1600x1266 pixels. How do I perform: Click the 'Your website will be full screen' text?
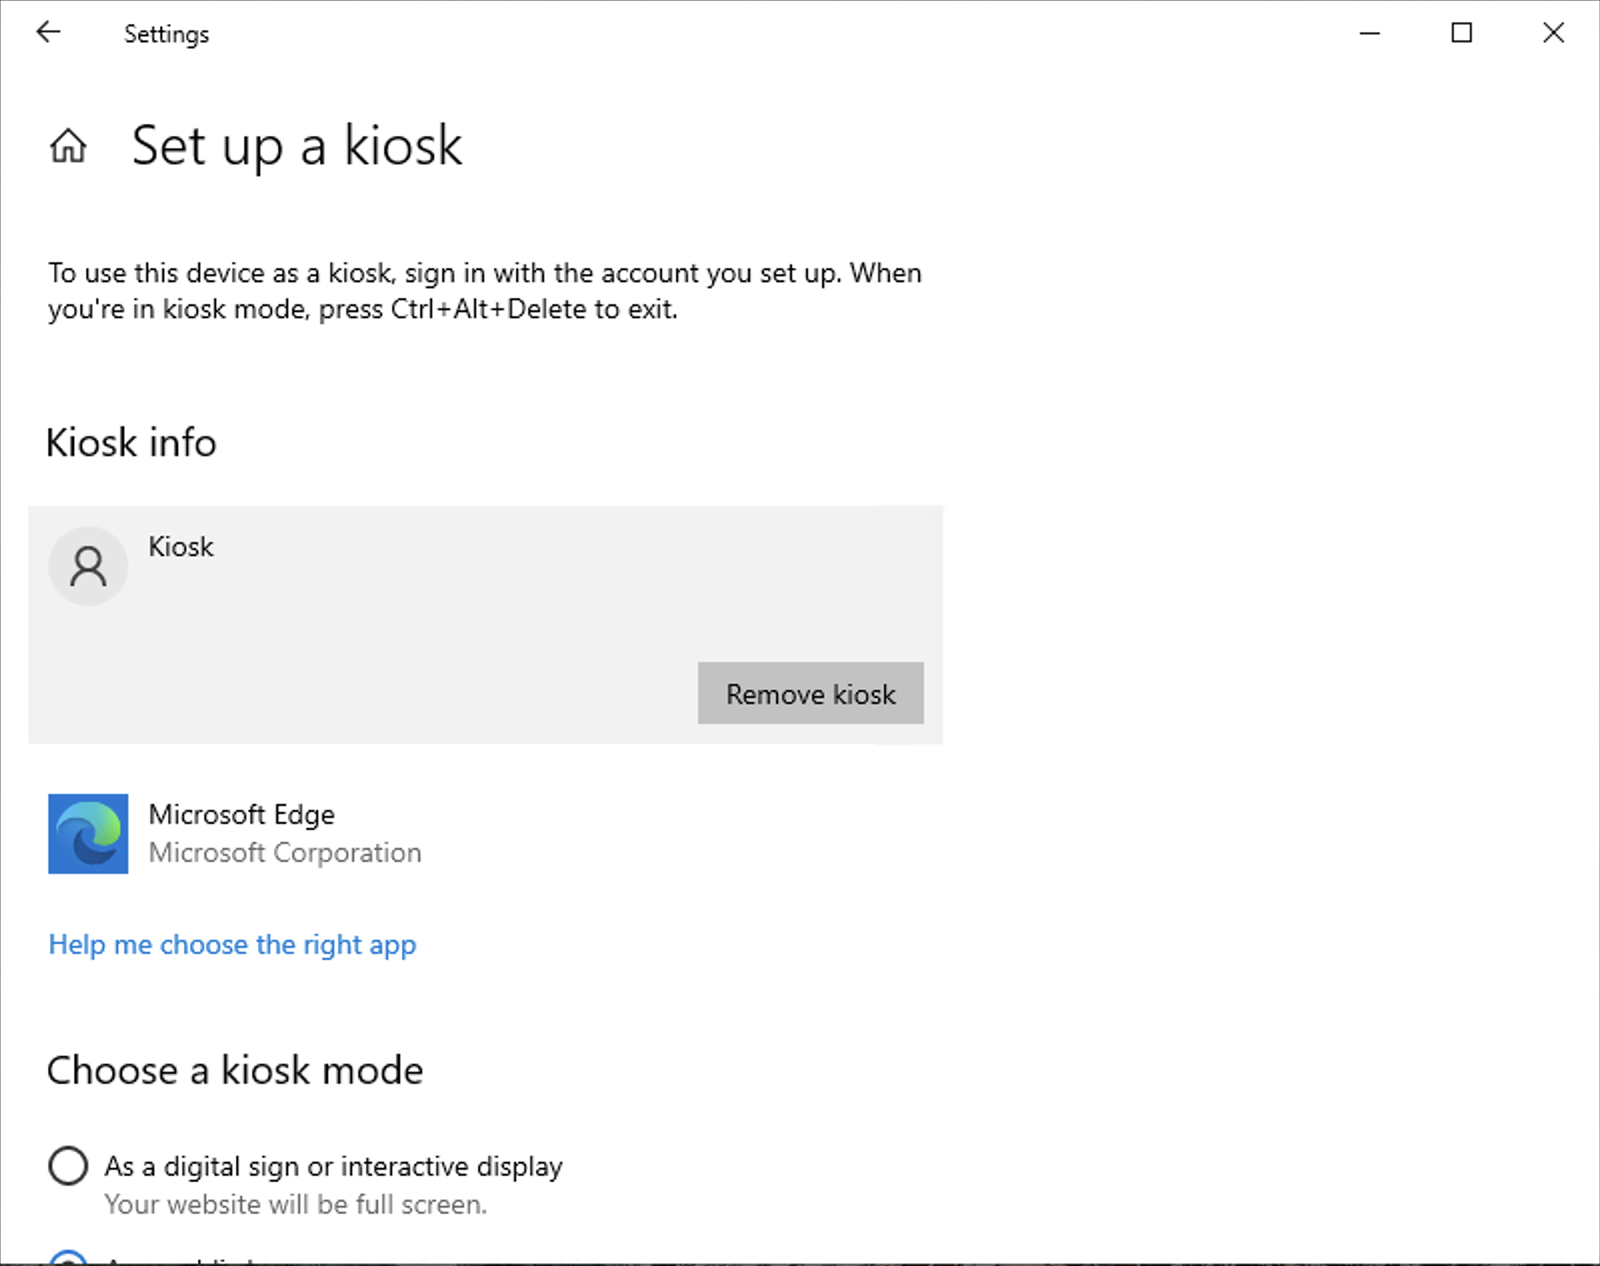click(295, 1205)
